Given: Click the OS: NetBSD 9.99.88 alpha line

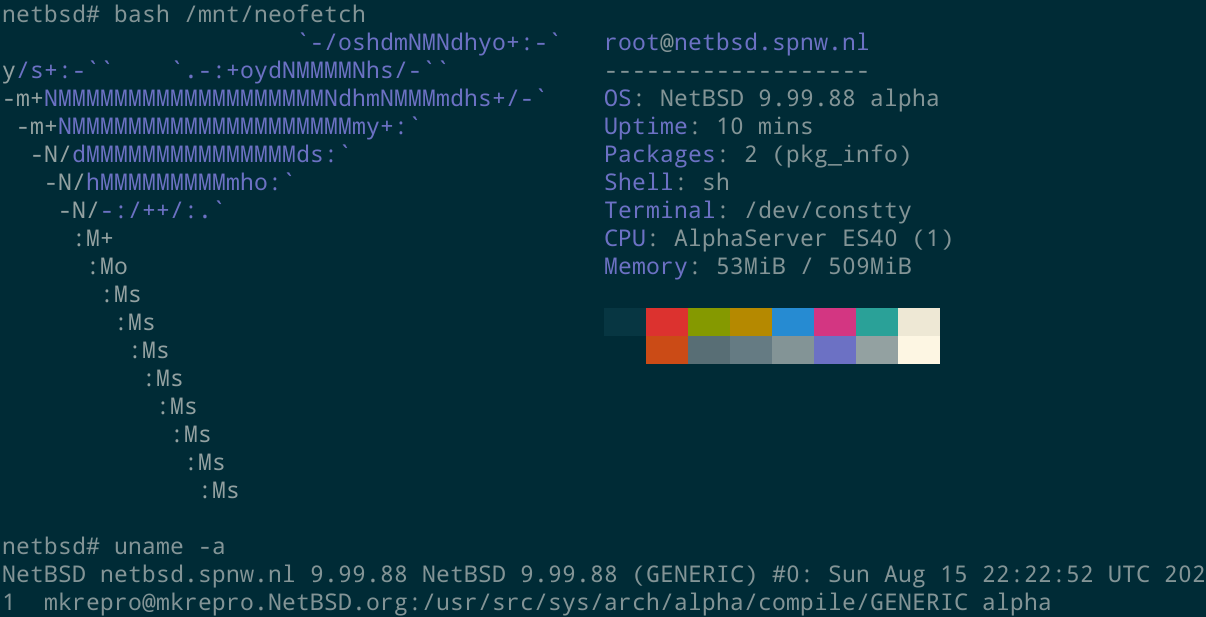Looking at the screenshot, I should click(770, 98).
